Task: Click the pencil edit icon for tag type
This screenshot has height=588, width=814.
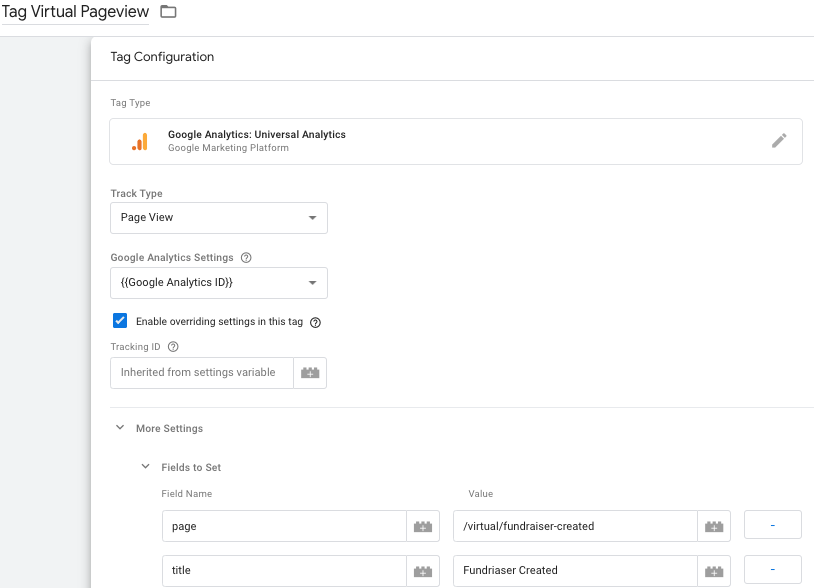Action: pos(779,141)
